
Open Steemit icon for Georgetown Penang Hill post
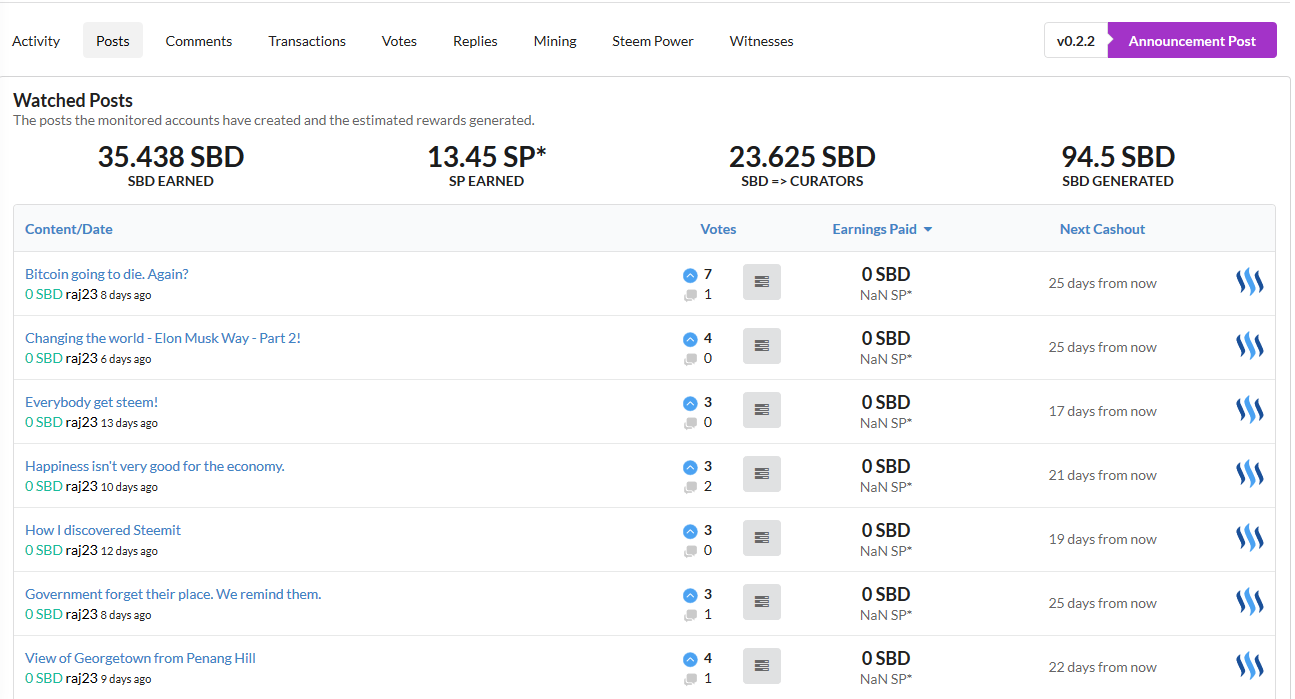[1249, 666]
